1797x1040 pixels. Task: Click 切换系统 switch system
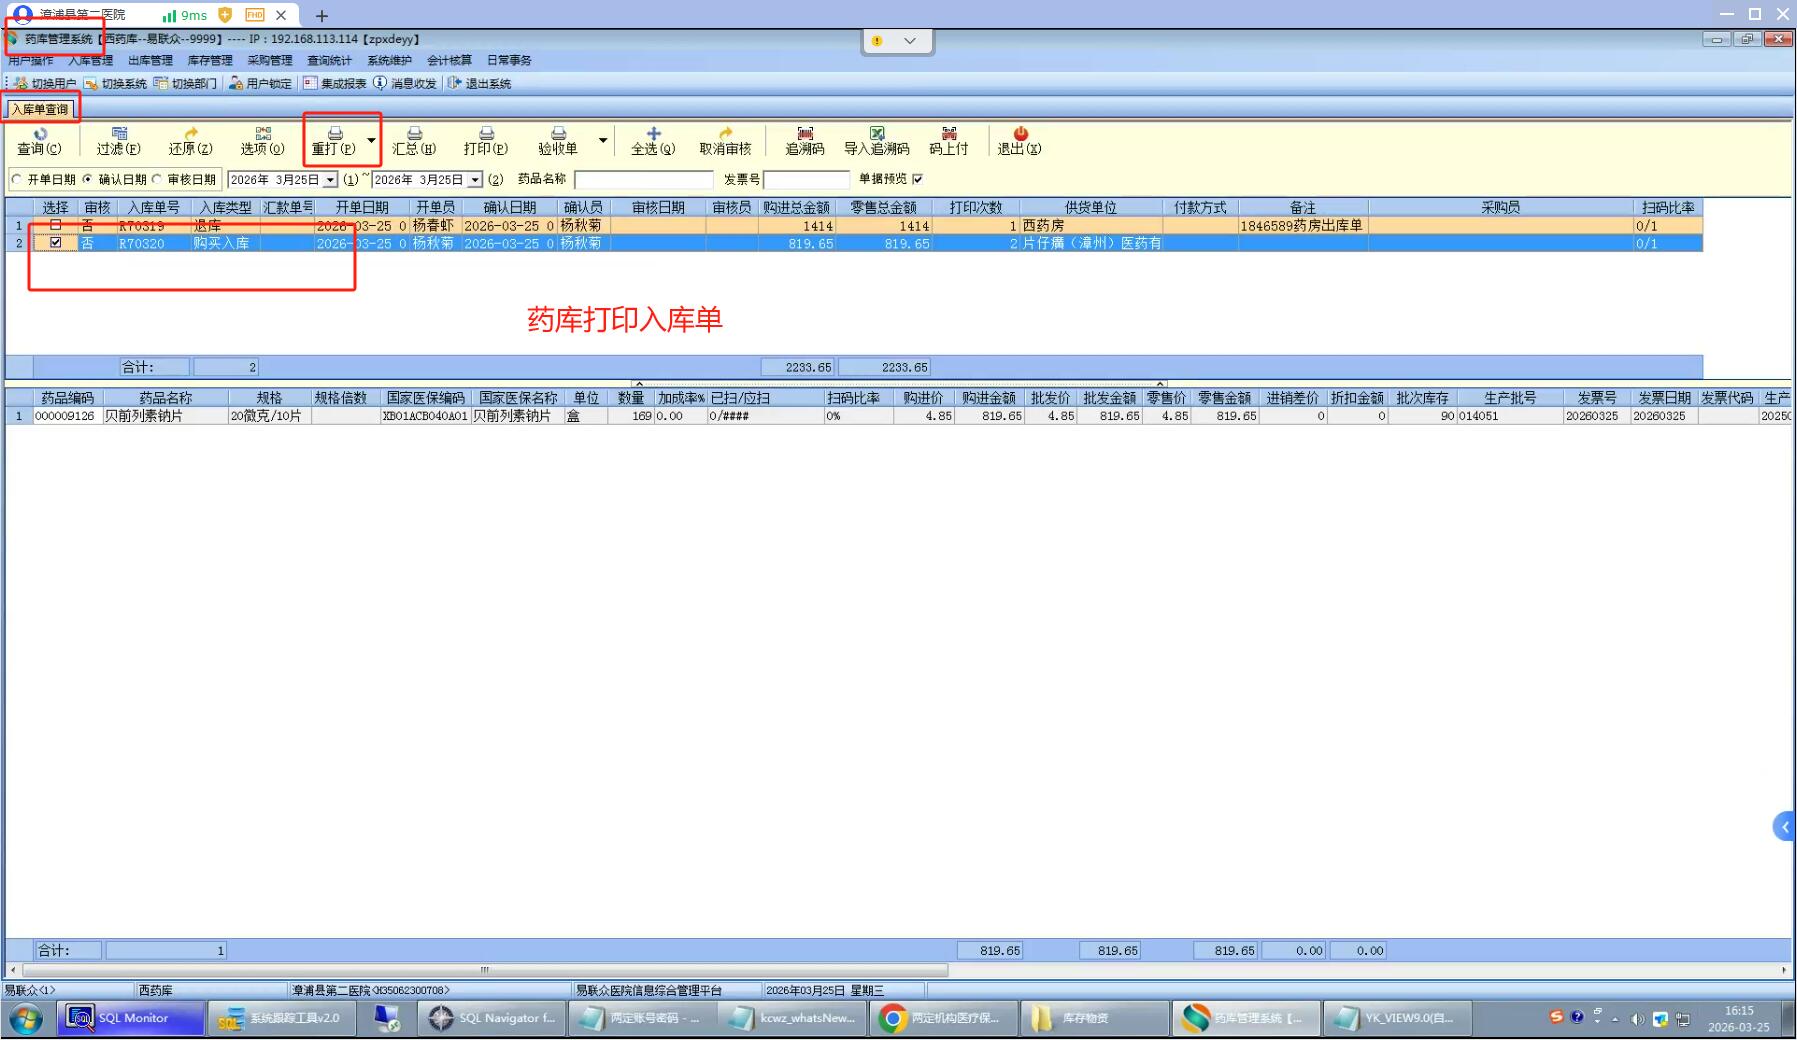pyautogui.click(x=115, y=83)
